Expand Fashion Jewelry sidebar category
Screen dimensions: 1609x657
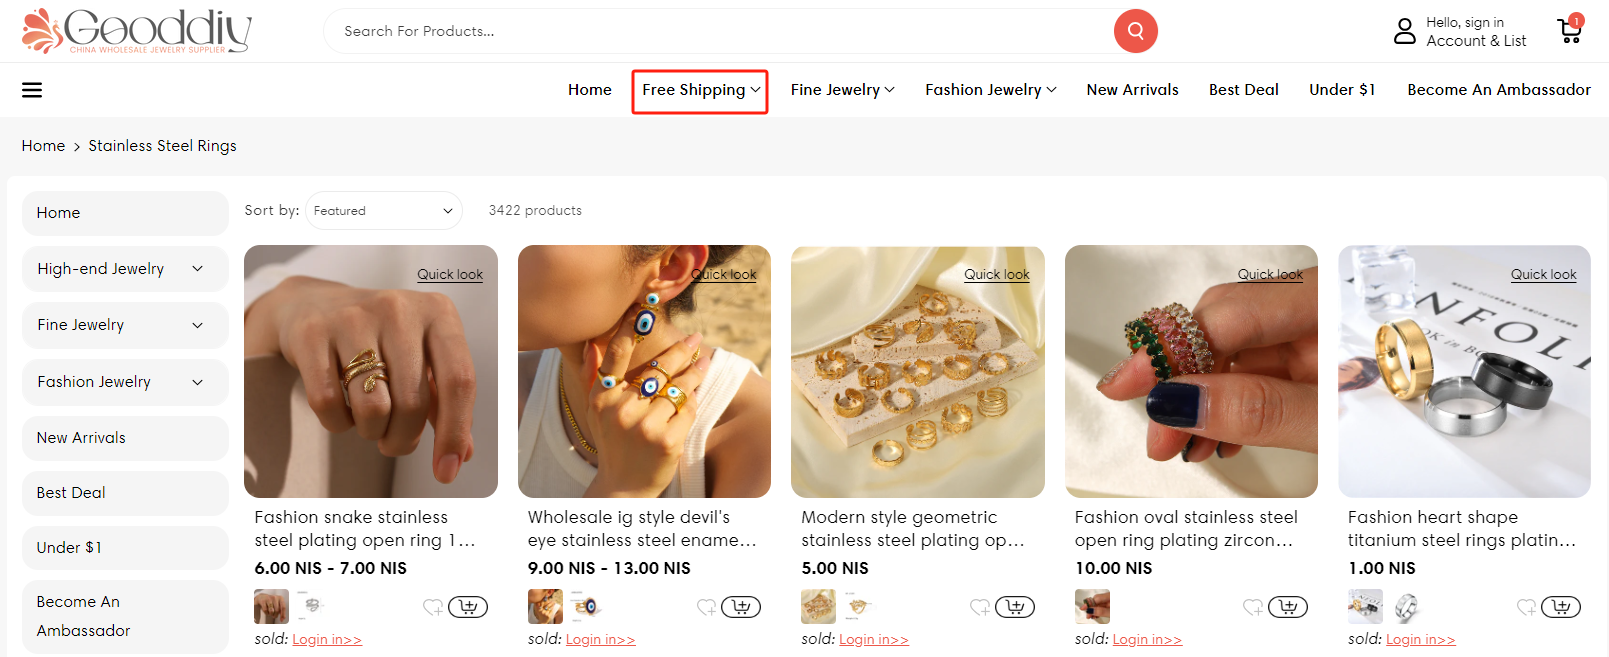pyautogui.click(x=197, y=382)
